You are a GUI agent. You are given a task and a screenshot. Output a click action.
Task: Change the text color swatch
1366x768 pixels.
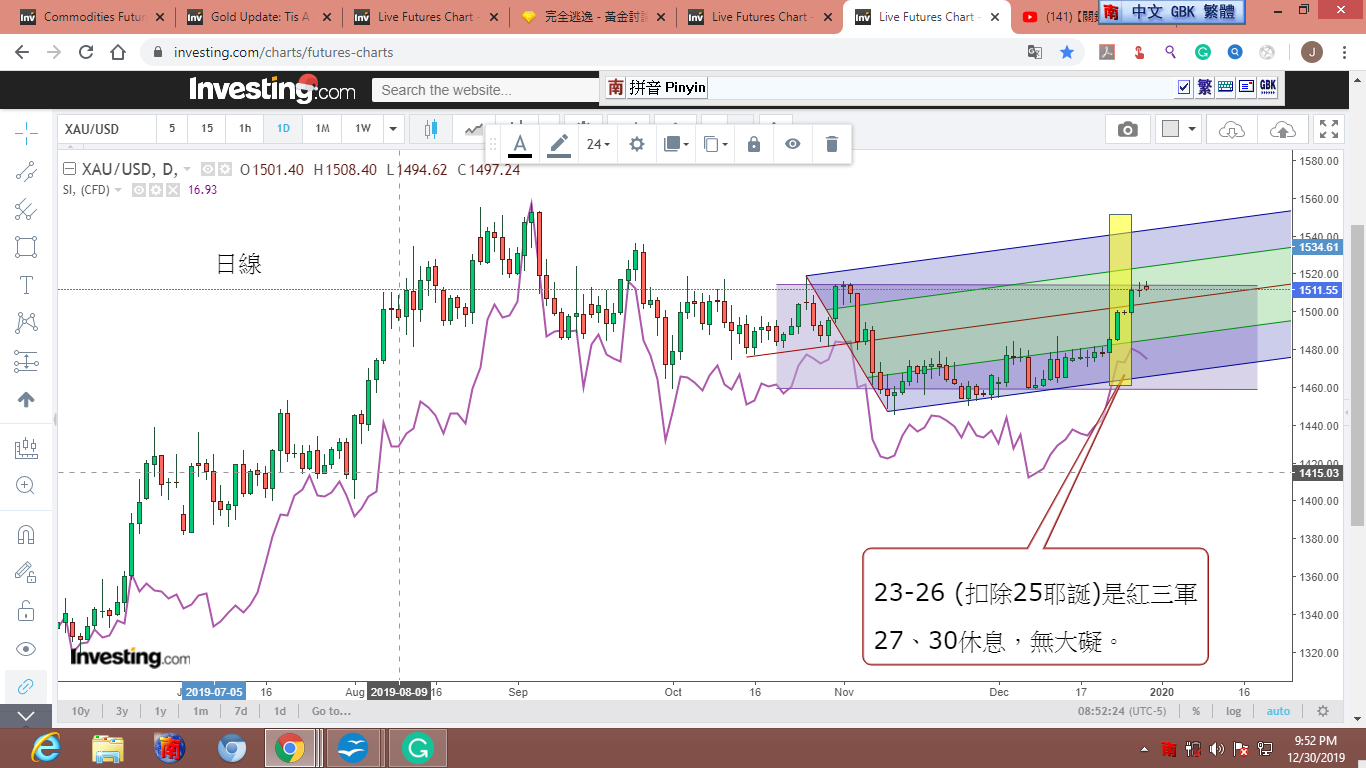[x=520, y=144]
